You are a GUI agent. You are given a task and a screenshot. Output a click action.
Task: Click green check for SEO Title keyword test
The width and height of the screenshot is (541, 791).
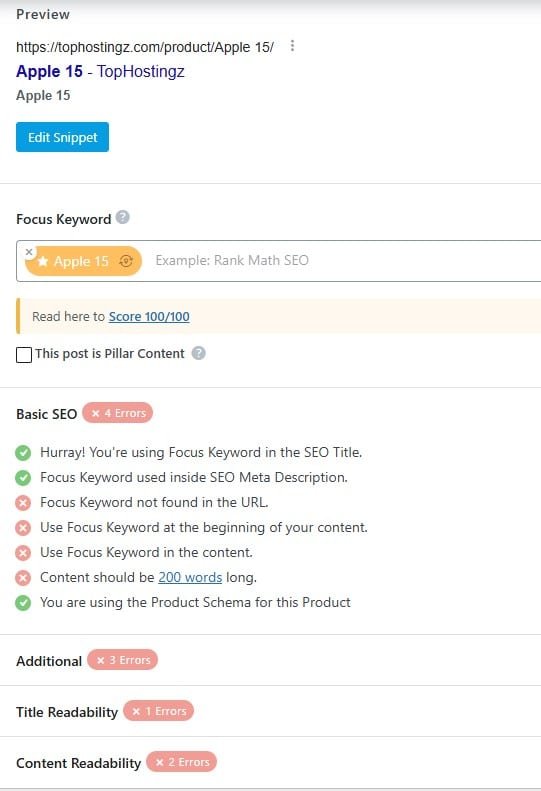(x=23, y=453)
